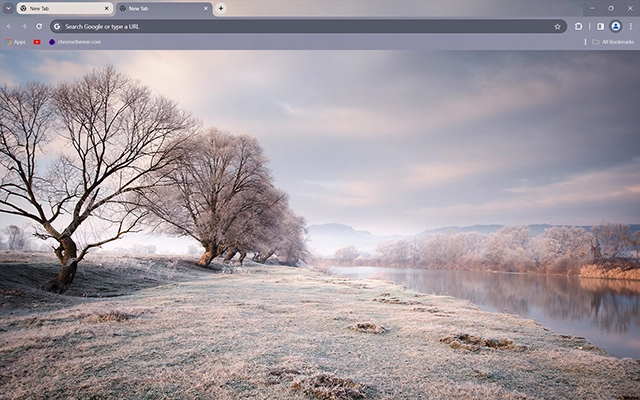Close the second New Tab

click(206, 8)
